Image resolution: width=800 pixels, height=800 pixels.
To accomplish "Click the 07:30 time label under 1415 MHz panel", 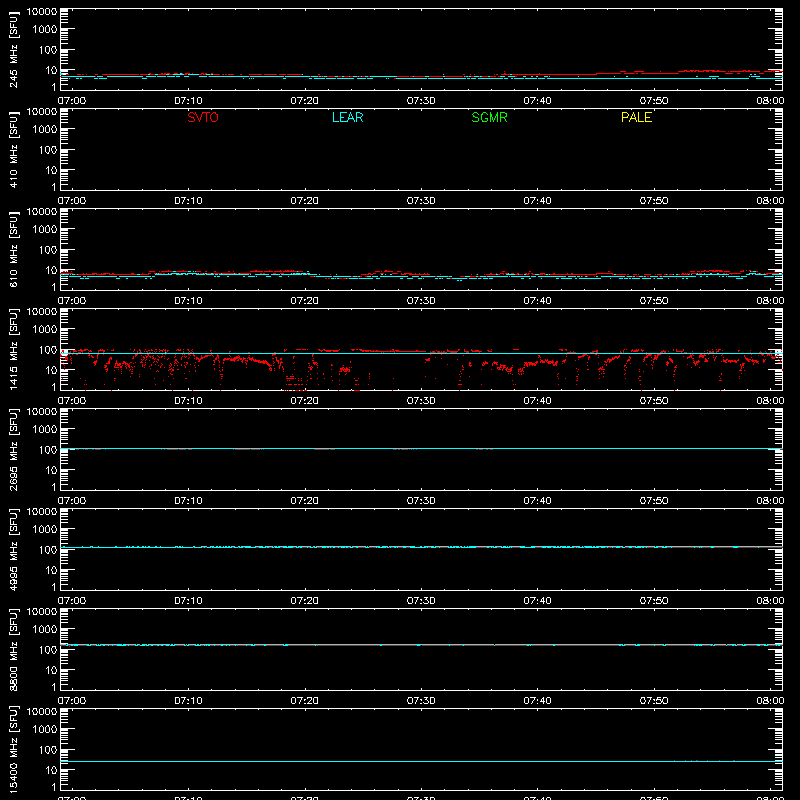I will pos(421,401).
